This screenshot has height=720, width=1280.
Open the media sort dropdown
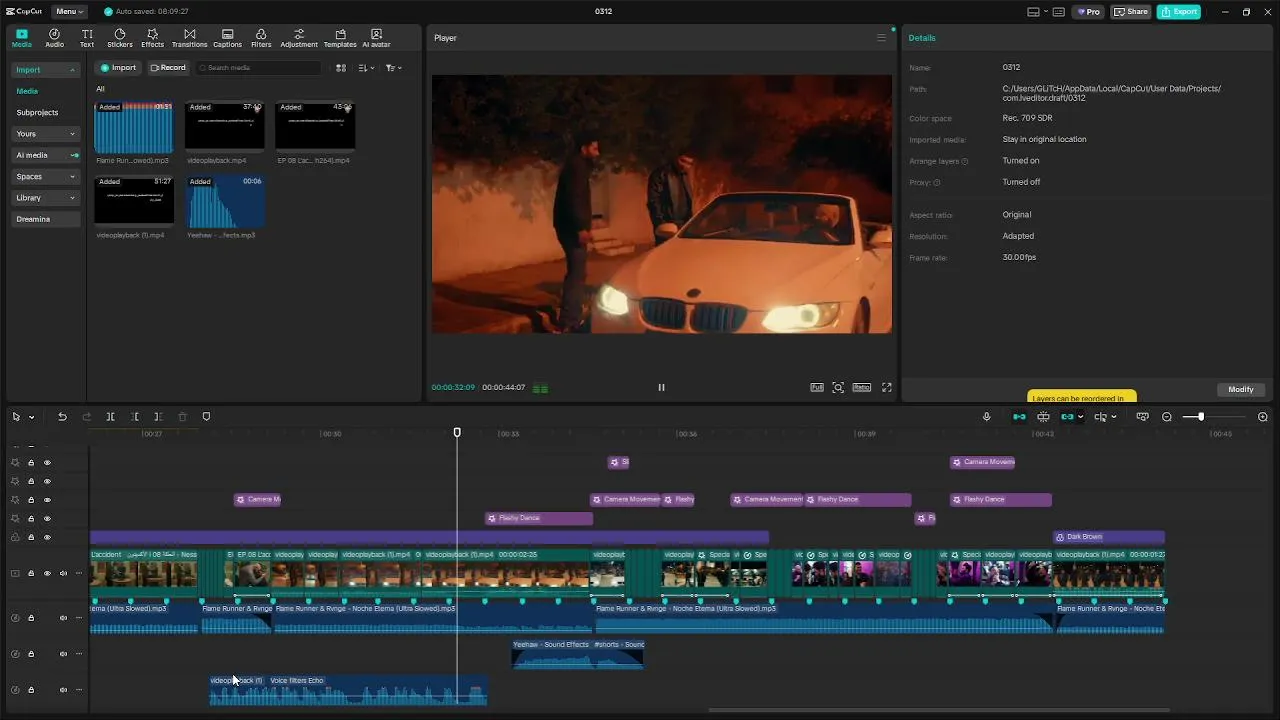(x=366, y=68)
